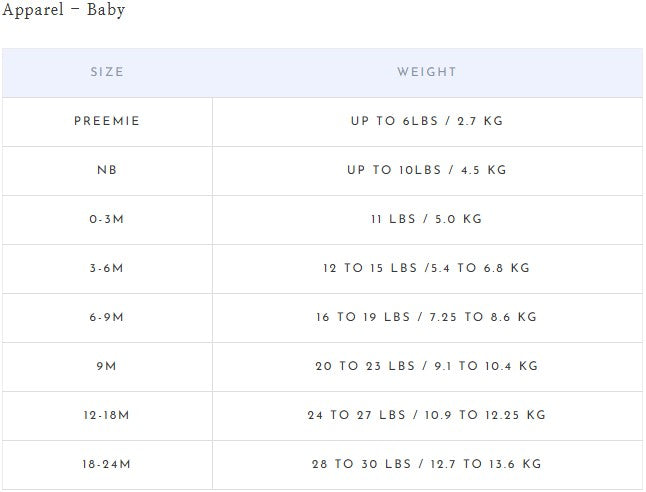Select the 6-9M size cell
The height and width of the screenshot is (492, 646).
point(107,317)
